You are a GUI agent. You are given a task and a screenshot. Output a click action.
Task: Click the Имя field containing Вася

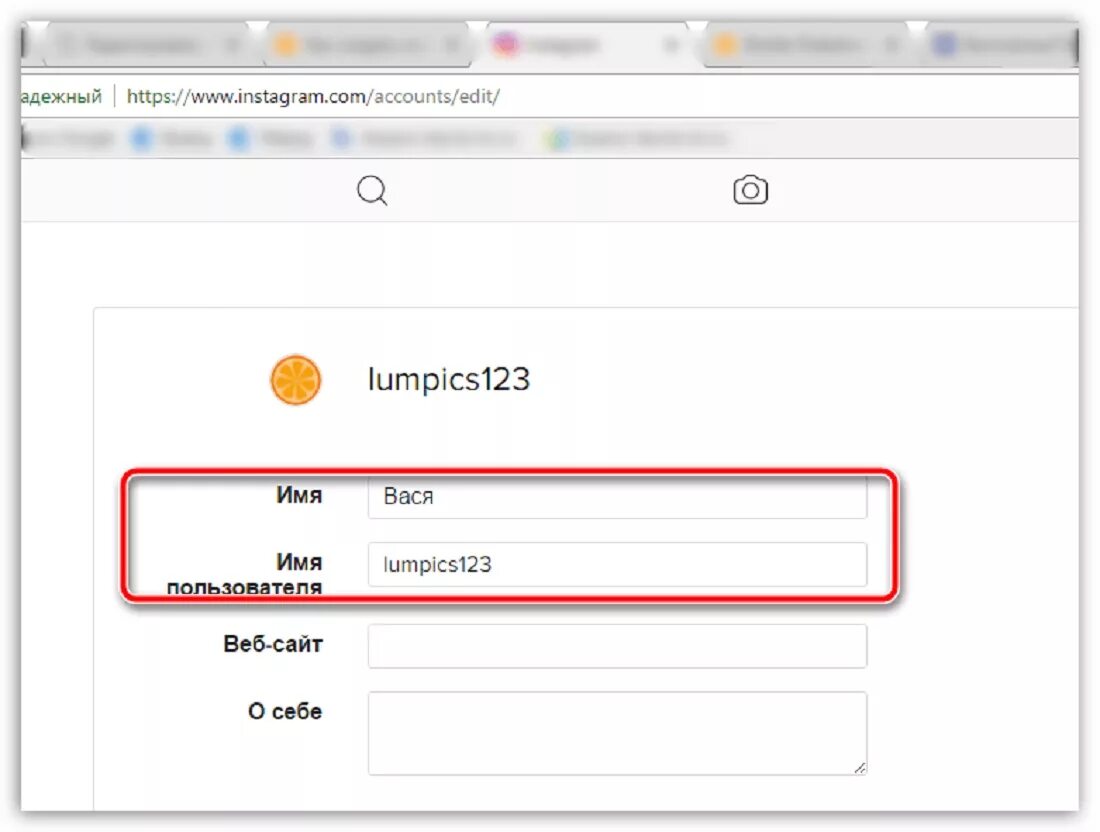pyautogui.click(x=617, y=497)
